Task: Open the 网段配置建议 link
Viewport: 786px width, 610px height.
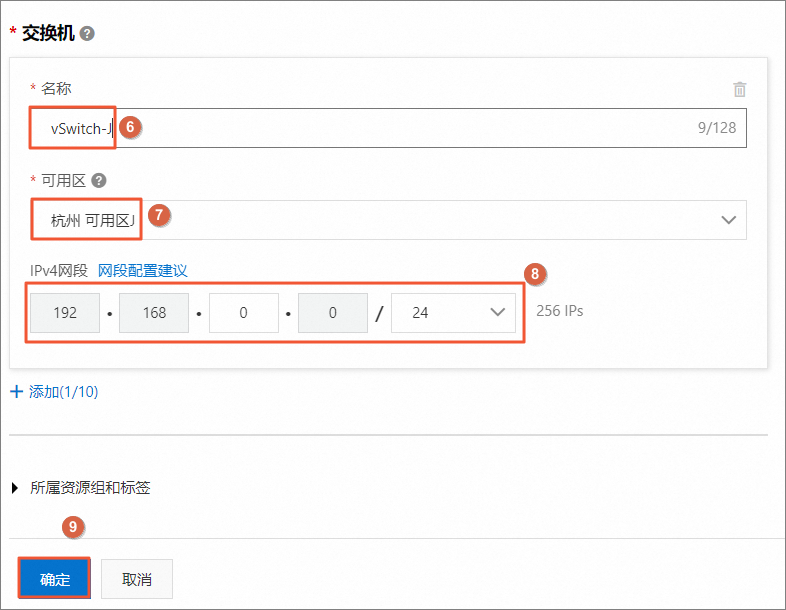Action: point(143,270)
